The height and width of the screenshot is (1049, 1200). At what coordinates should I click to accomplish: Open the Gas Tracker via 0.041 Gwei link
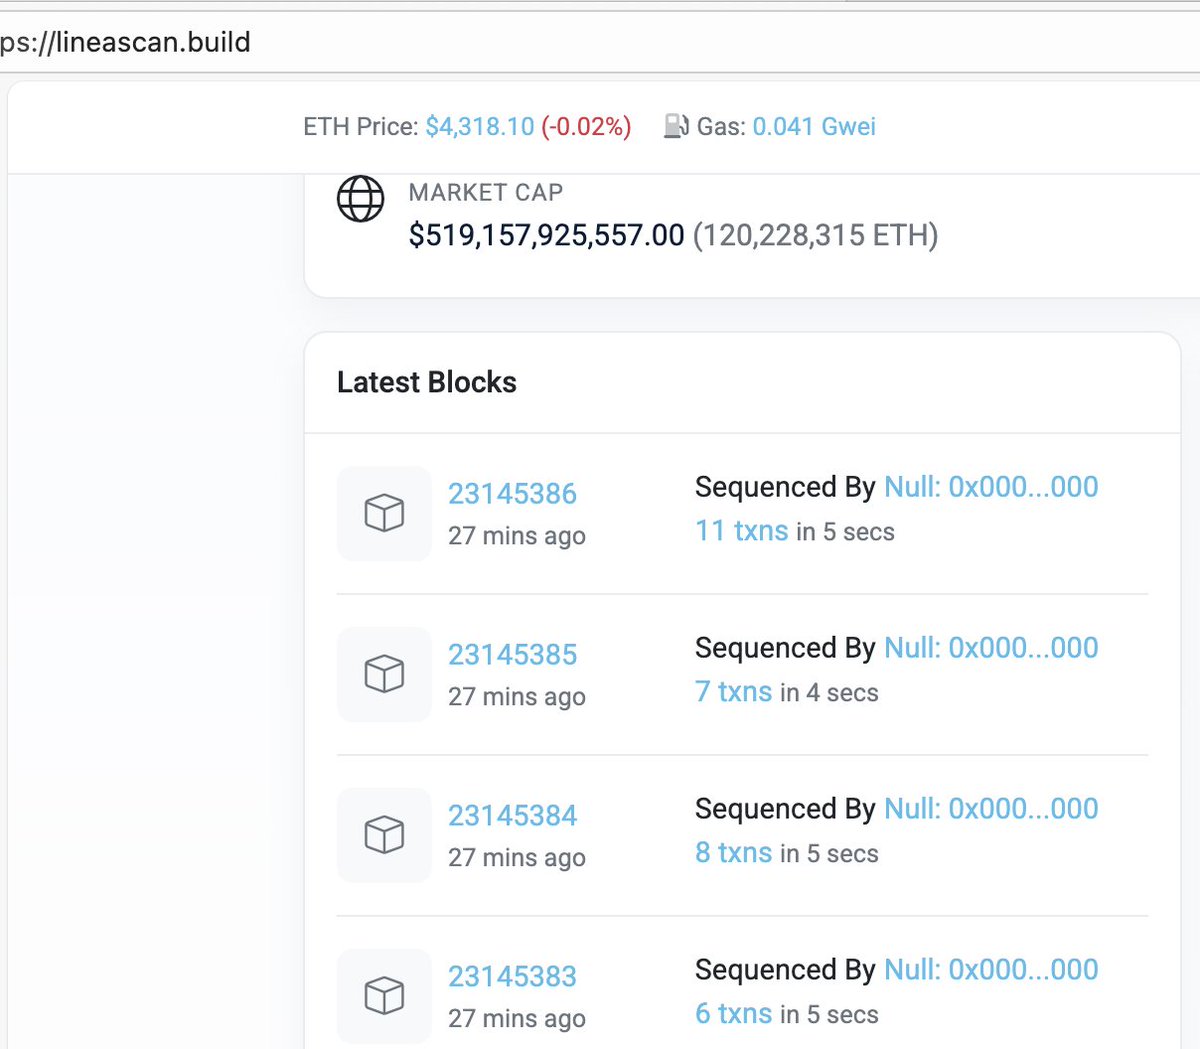pyautogui.click(x=814, y=126)
